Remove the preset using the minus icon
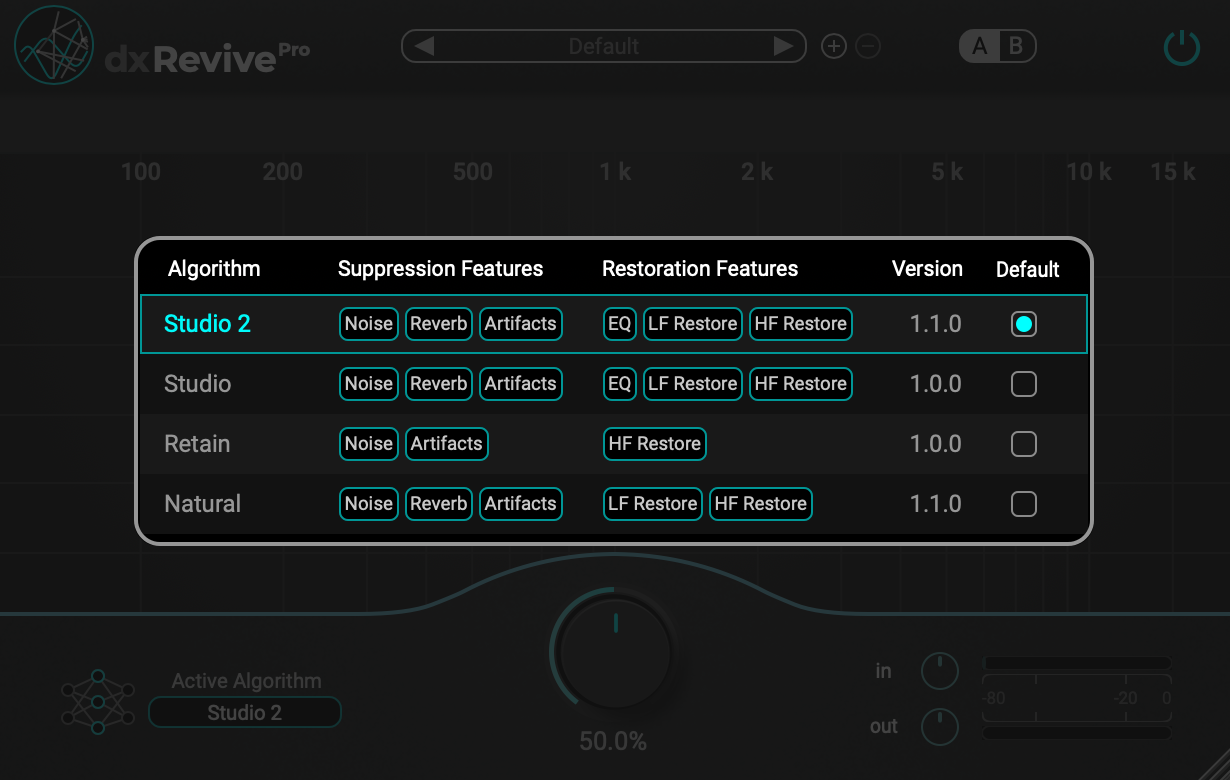The height and width of the screenshot is (780, 1230). click(866, 46)
